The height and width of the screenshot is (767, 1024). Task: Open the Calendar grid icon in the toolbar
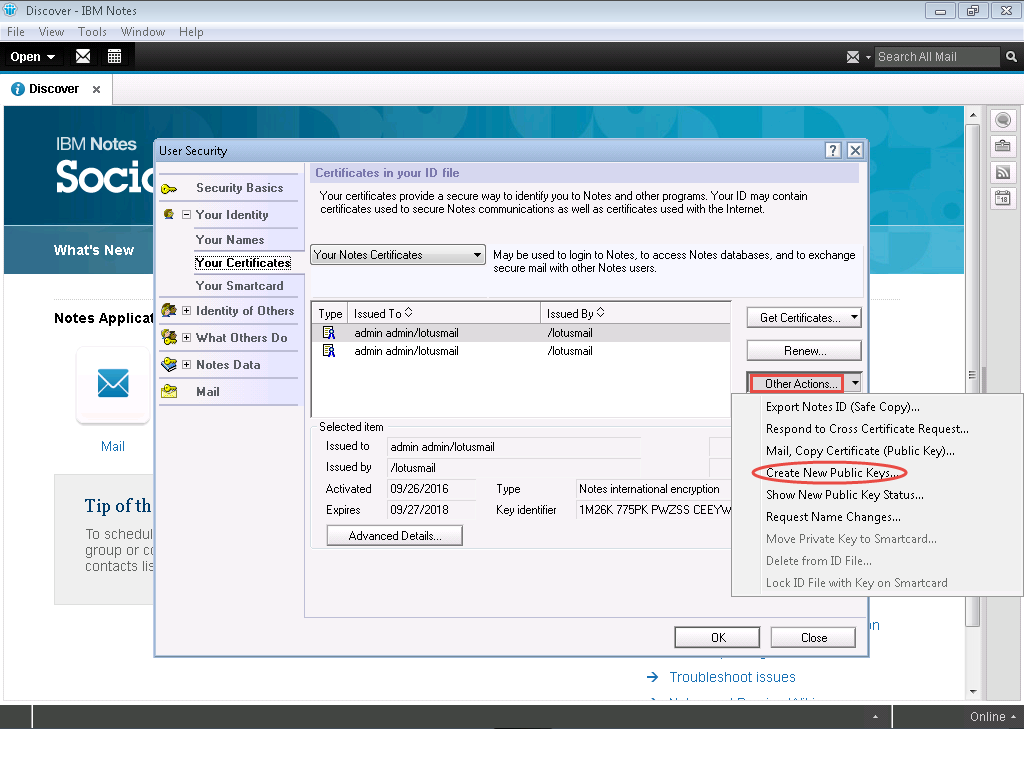(114, 56)
